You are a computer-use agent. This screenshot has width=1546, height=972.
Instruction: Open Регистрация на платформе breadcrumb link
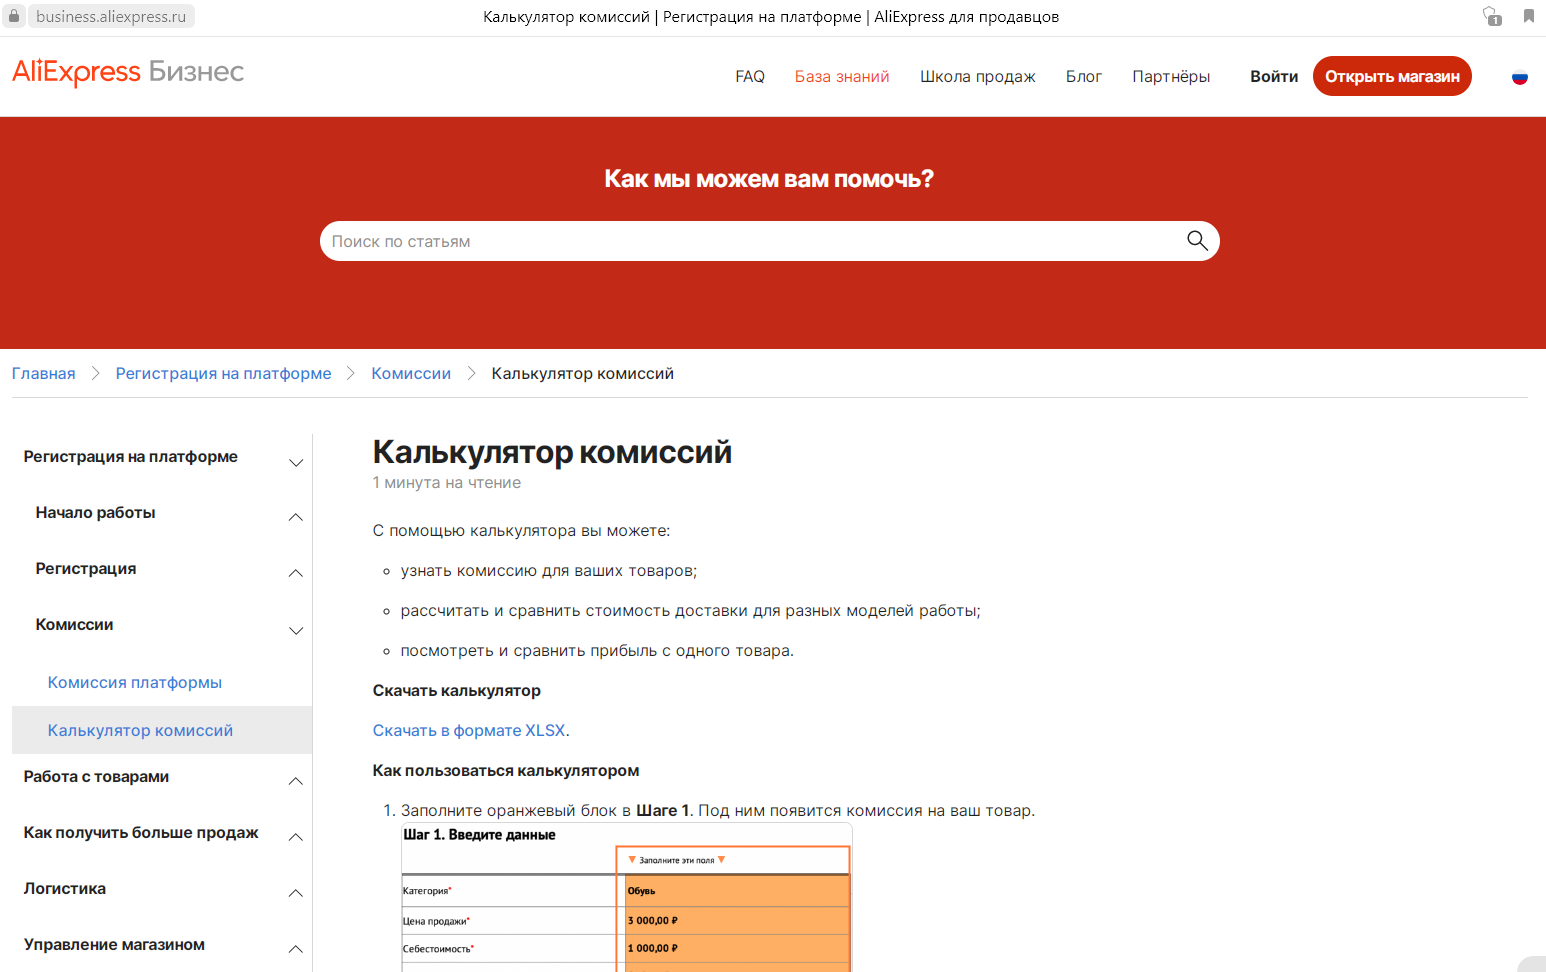click(223, 373)
